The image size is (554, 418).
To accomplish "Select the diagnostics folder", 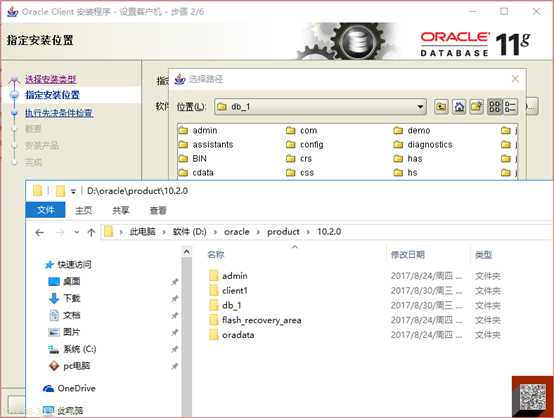I will click(x=423, y=145).
